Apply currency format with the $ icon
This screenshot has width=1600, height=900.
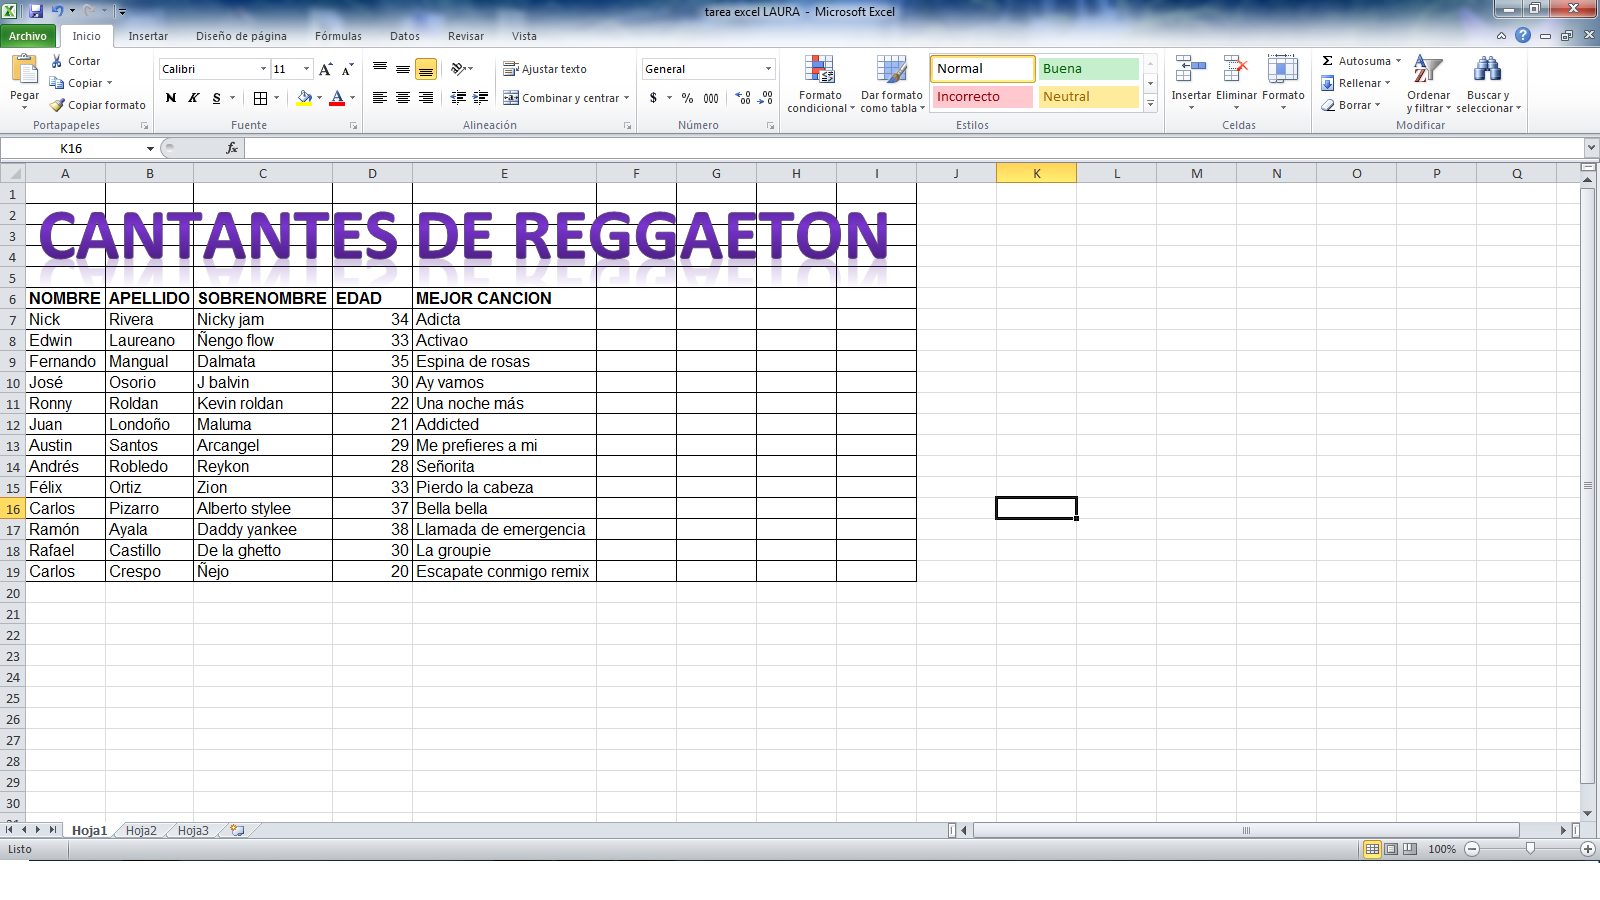[653, 98]
